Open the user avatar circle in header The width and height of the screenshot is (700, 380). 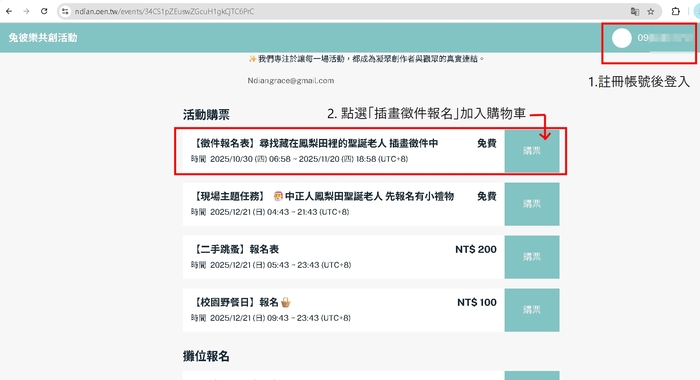point(621,38)
